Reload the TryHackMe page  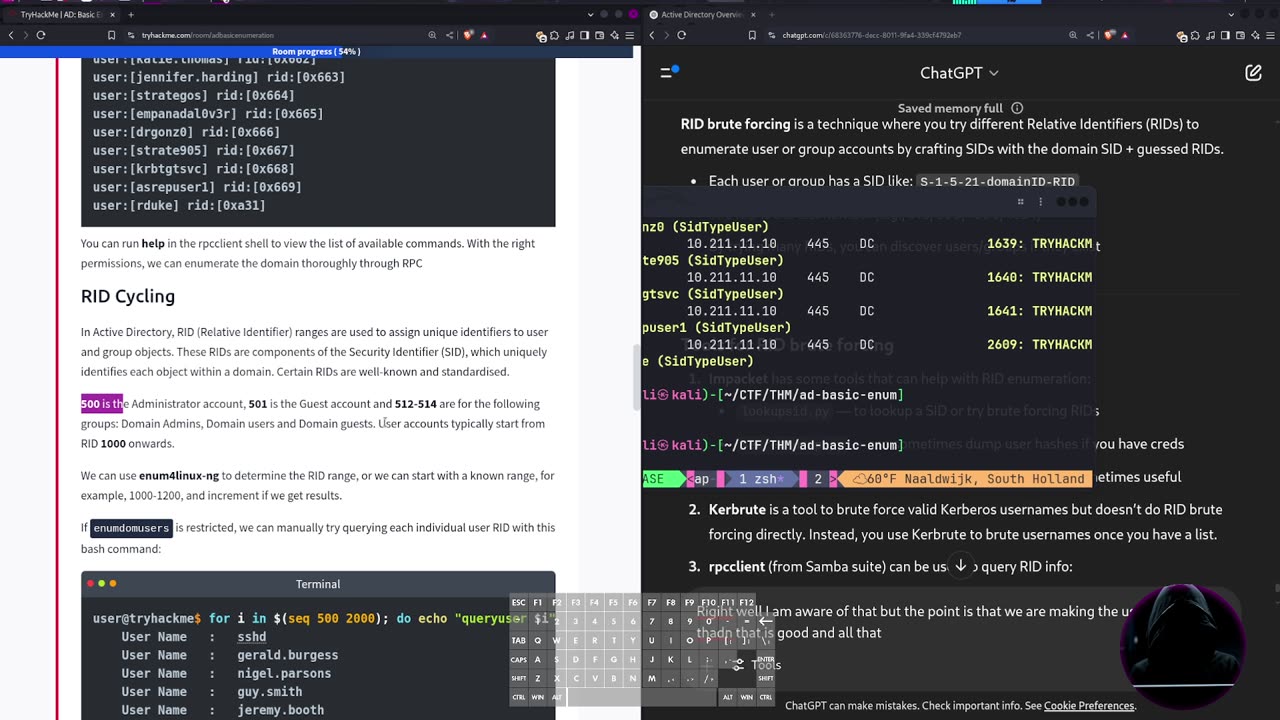coord(41,35)
